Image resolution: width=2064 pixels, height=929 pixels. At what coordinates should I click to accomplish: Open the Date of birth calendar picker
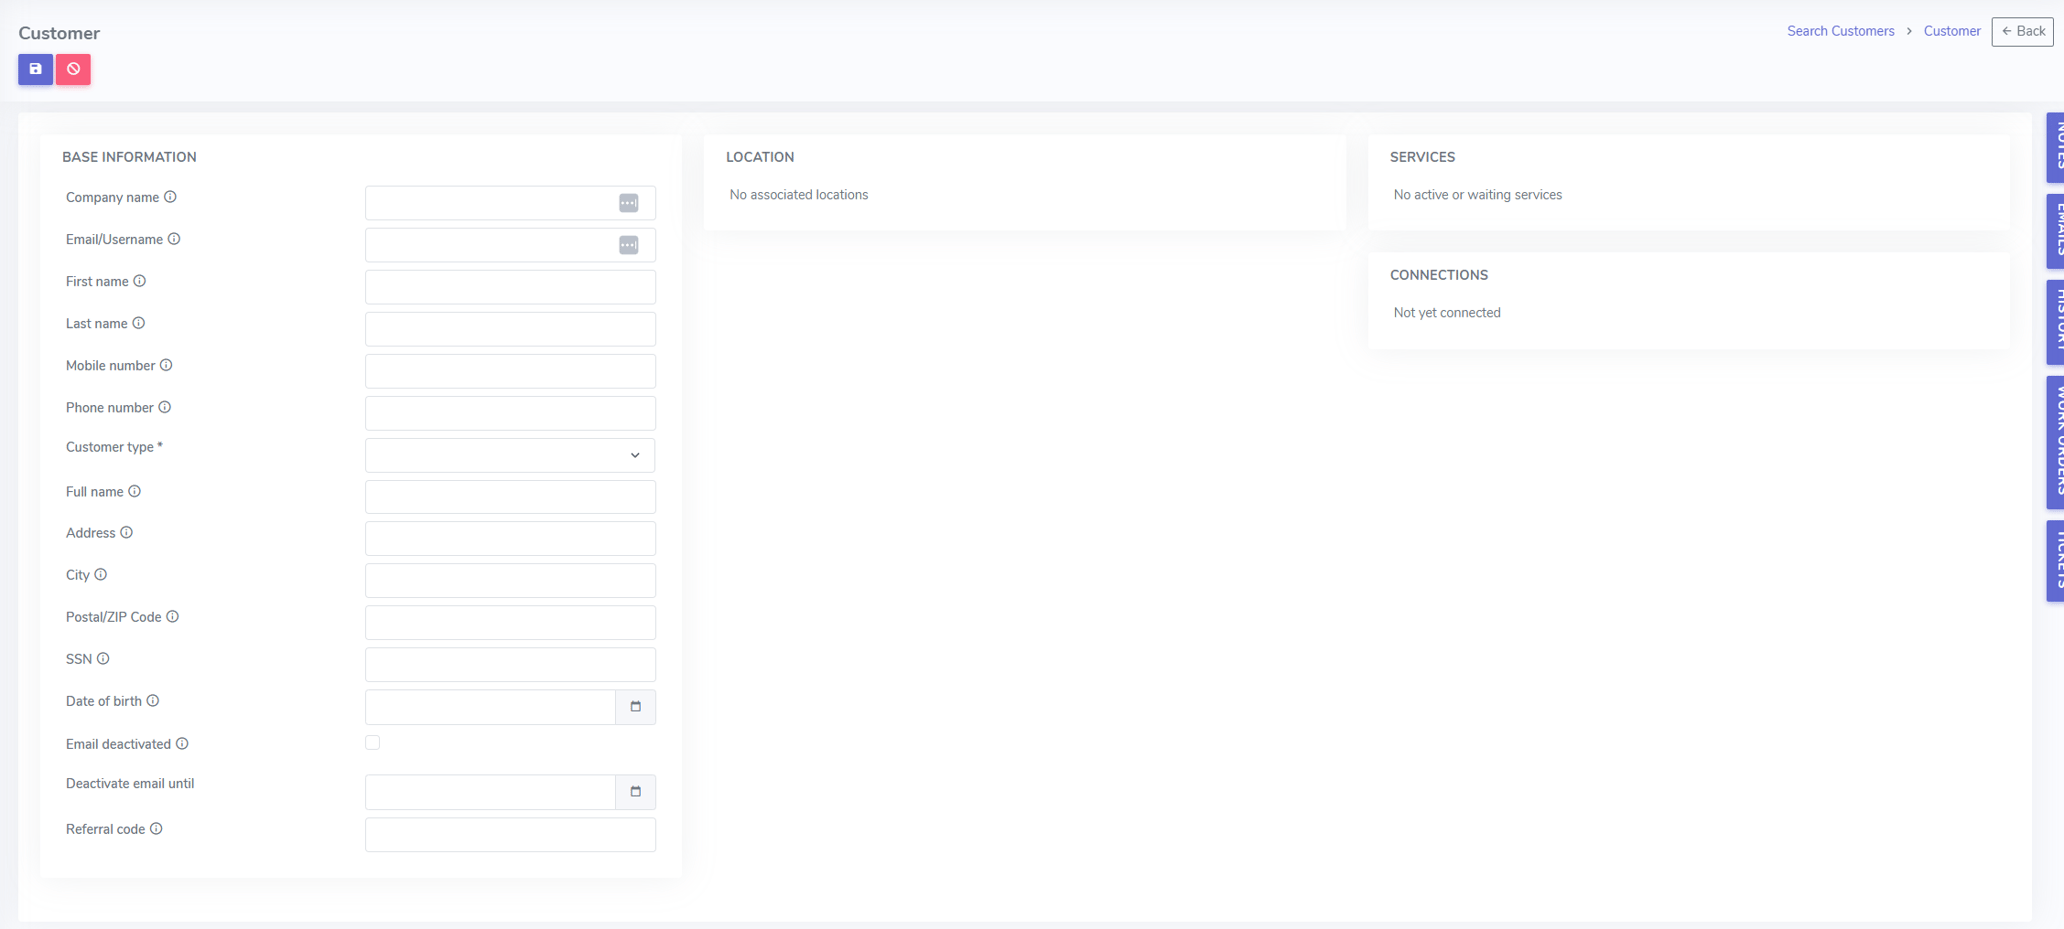click(635, 707)
